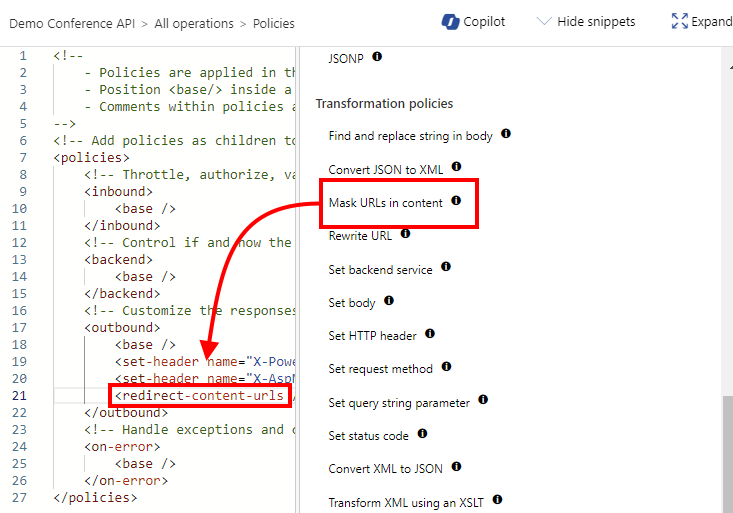The width and height of the screenshot is (733, 513).
Task: Show info for Rewrite URL policy
Action: pos(405,233)
